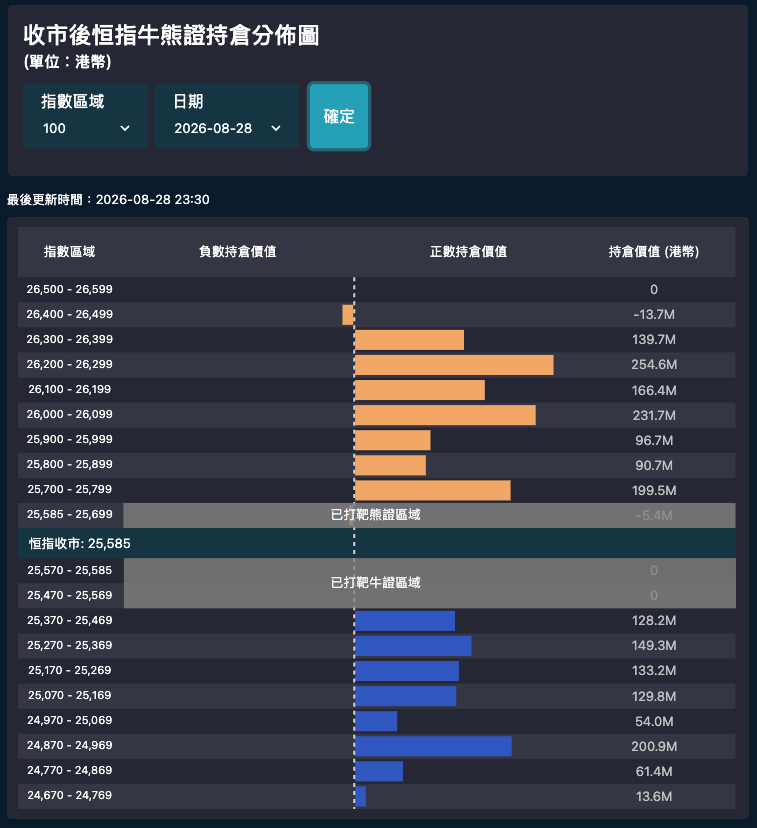Click the 負數持倉價值 column header
757x828 pixels.
(238, 252)
